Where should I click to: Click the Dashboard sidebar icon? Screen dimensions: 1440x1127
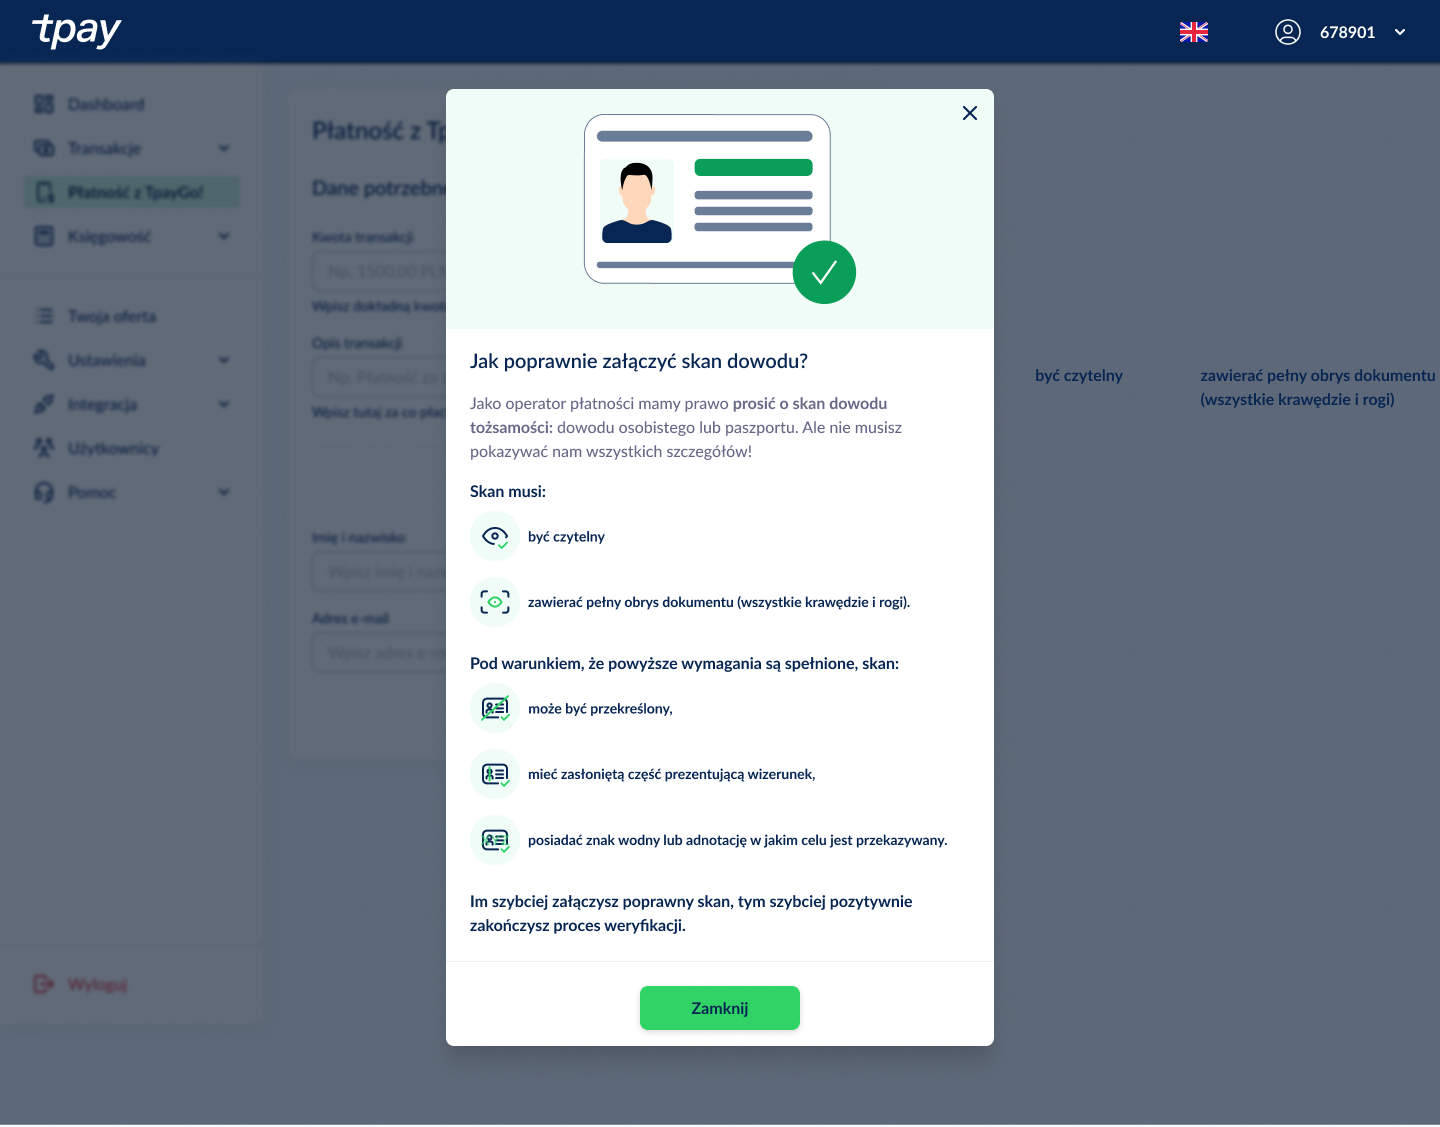click(x=44, y=104)
